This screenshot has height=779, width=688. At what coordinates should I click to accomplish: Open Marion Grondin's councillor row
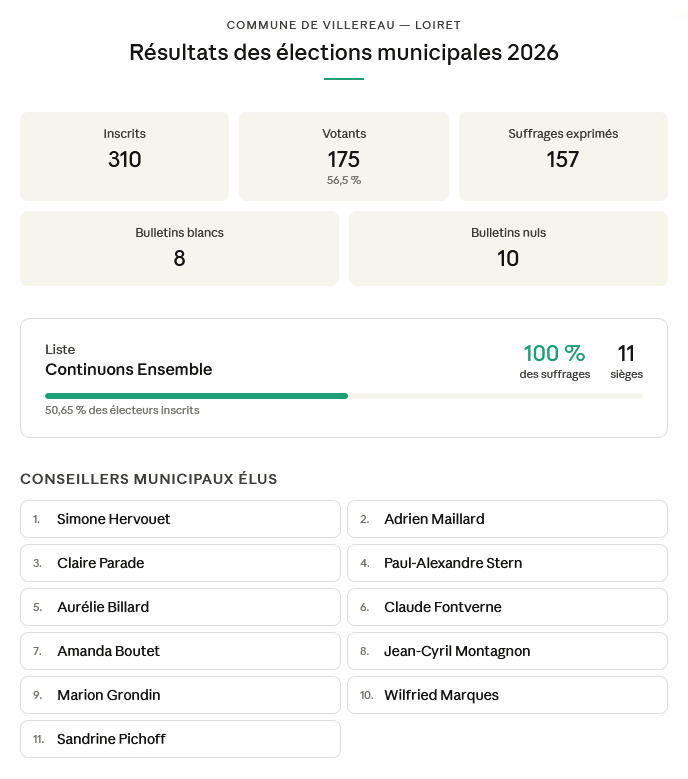click(x=180, y=695)
